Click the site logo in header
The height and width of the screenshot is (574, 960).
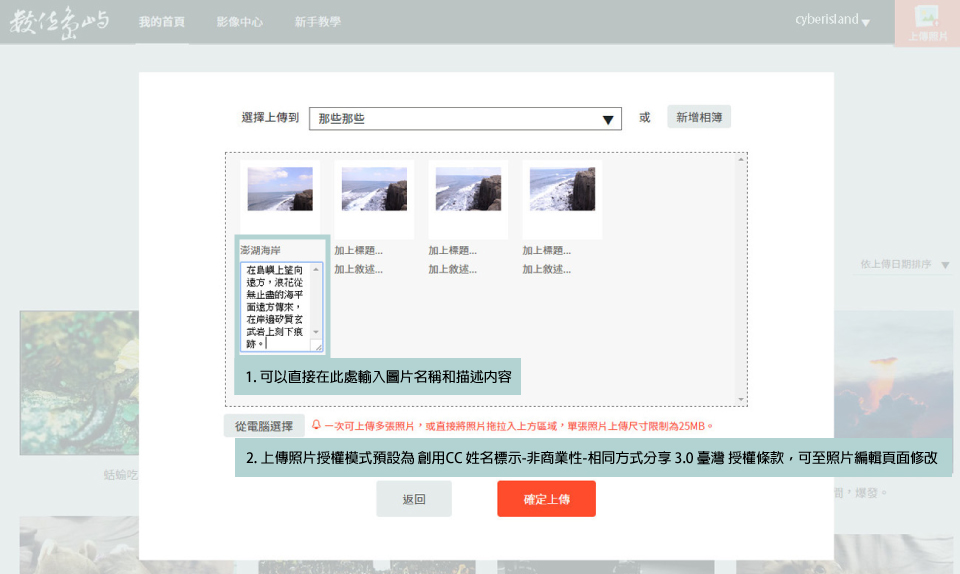point(60,22)
